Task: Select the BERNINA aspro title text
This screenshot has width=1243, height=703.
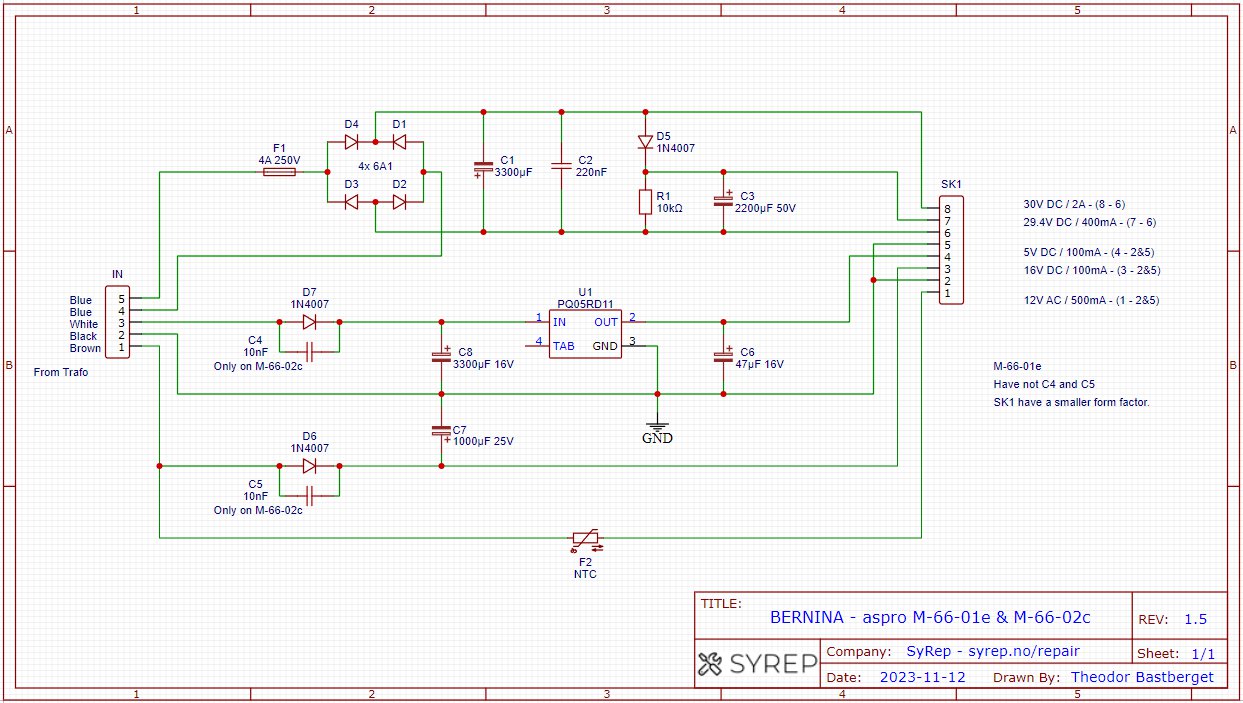Action: point(929,618)
